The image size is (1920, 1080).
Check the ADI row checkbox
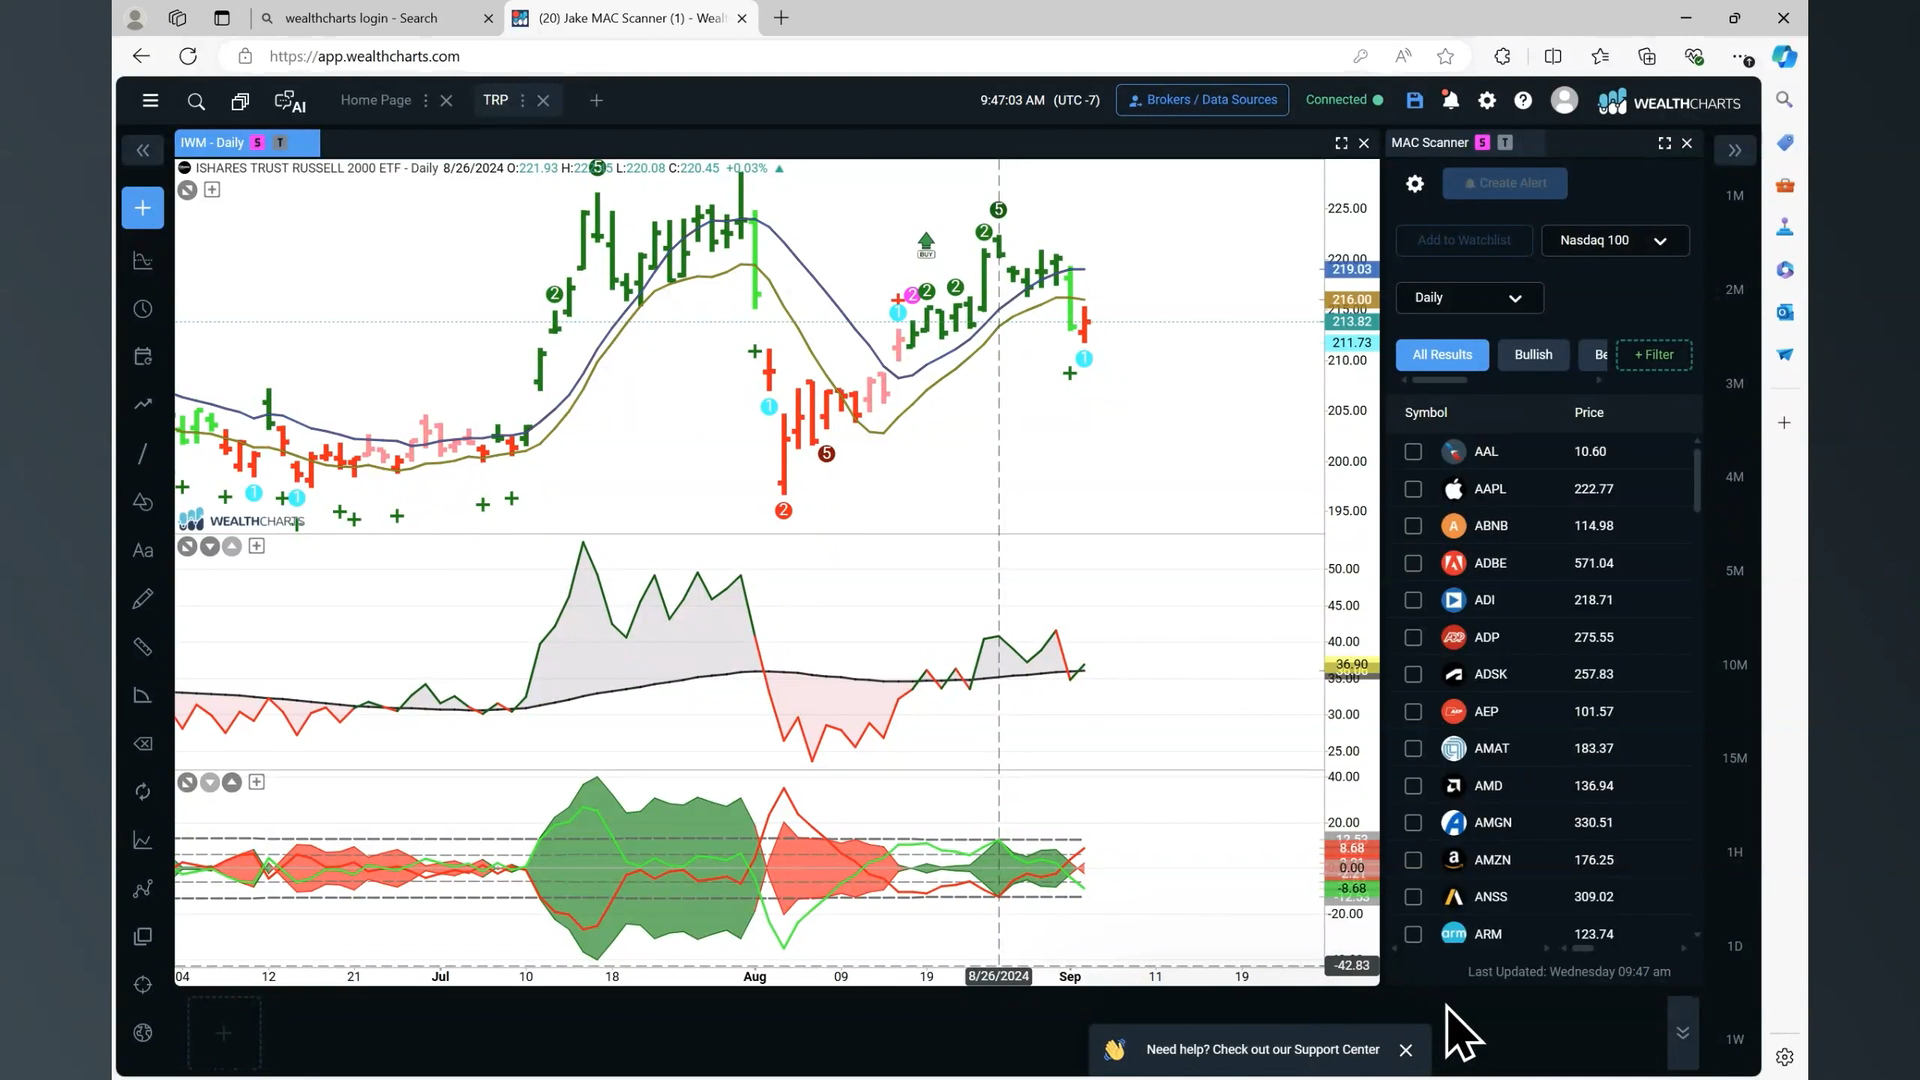tap(1413, 600)
